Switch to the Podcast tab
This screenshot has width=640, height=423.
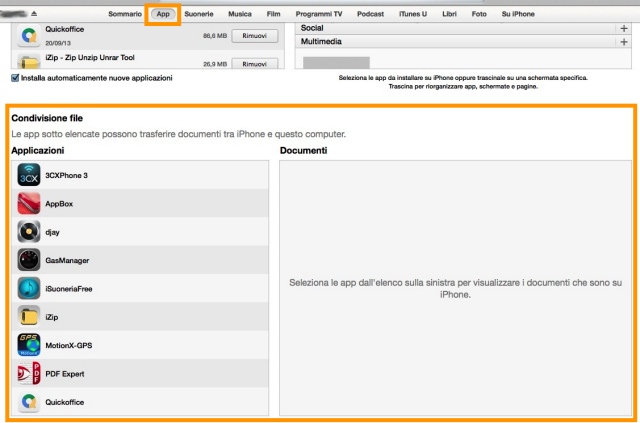click(370, 14)
